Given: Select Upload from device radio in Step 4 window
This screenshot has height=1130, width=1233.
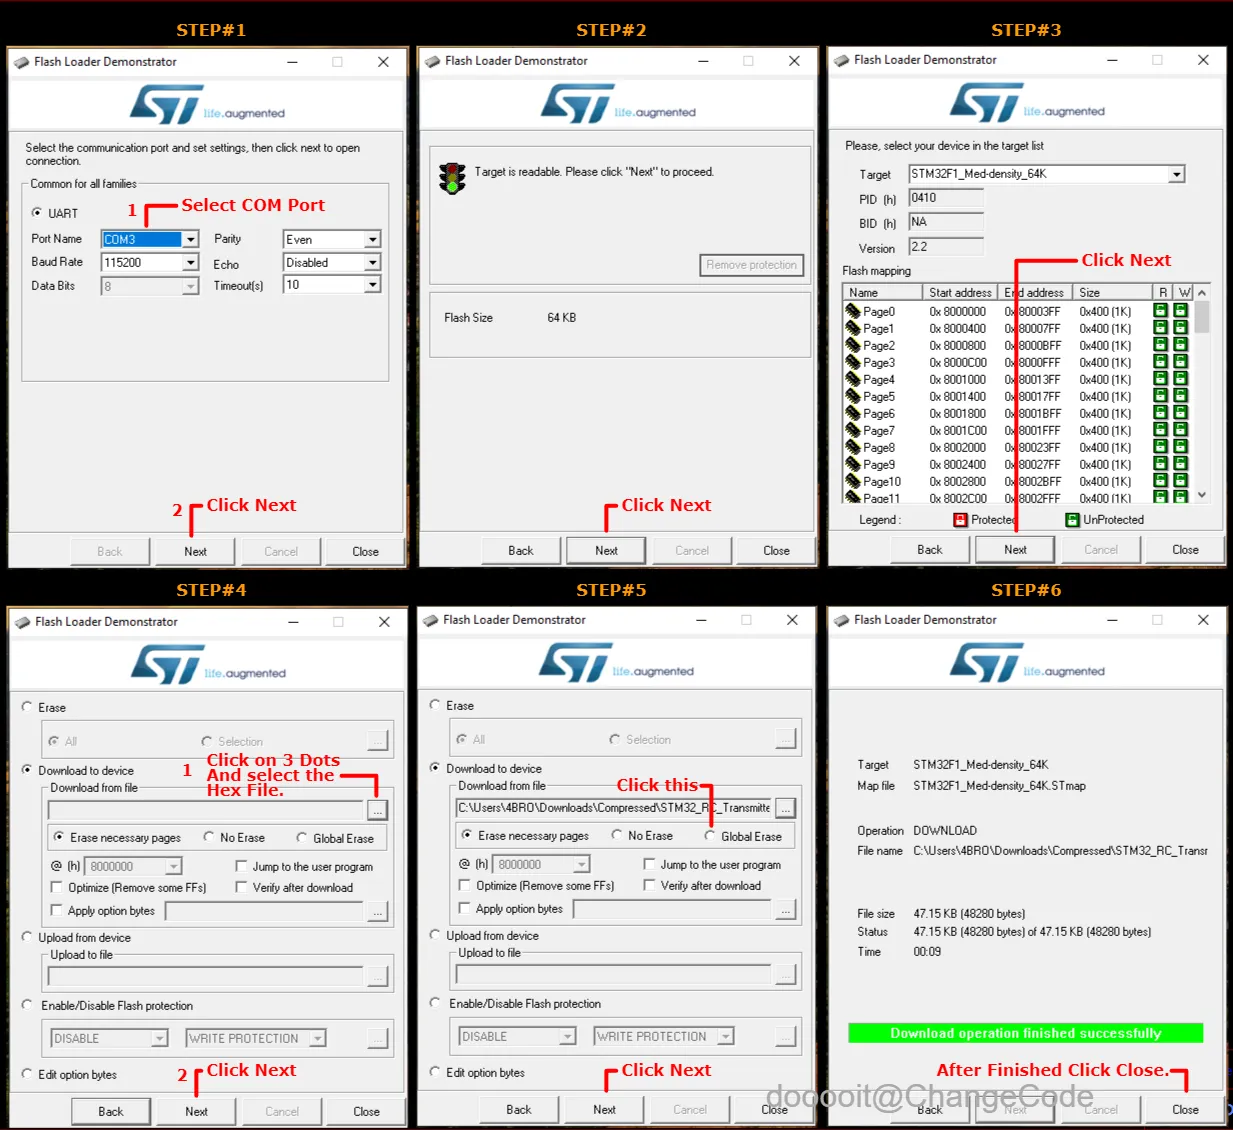Looking at the screenshot, I should 27,937.
